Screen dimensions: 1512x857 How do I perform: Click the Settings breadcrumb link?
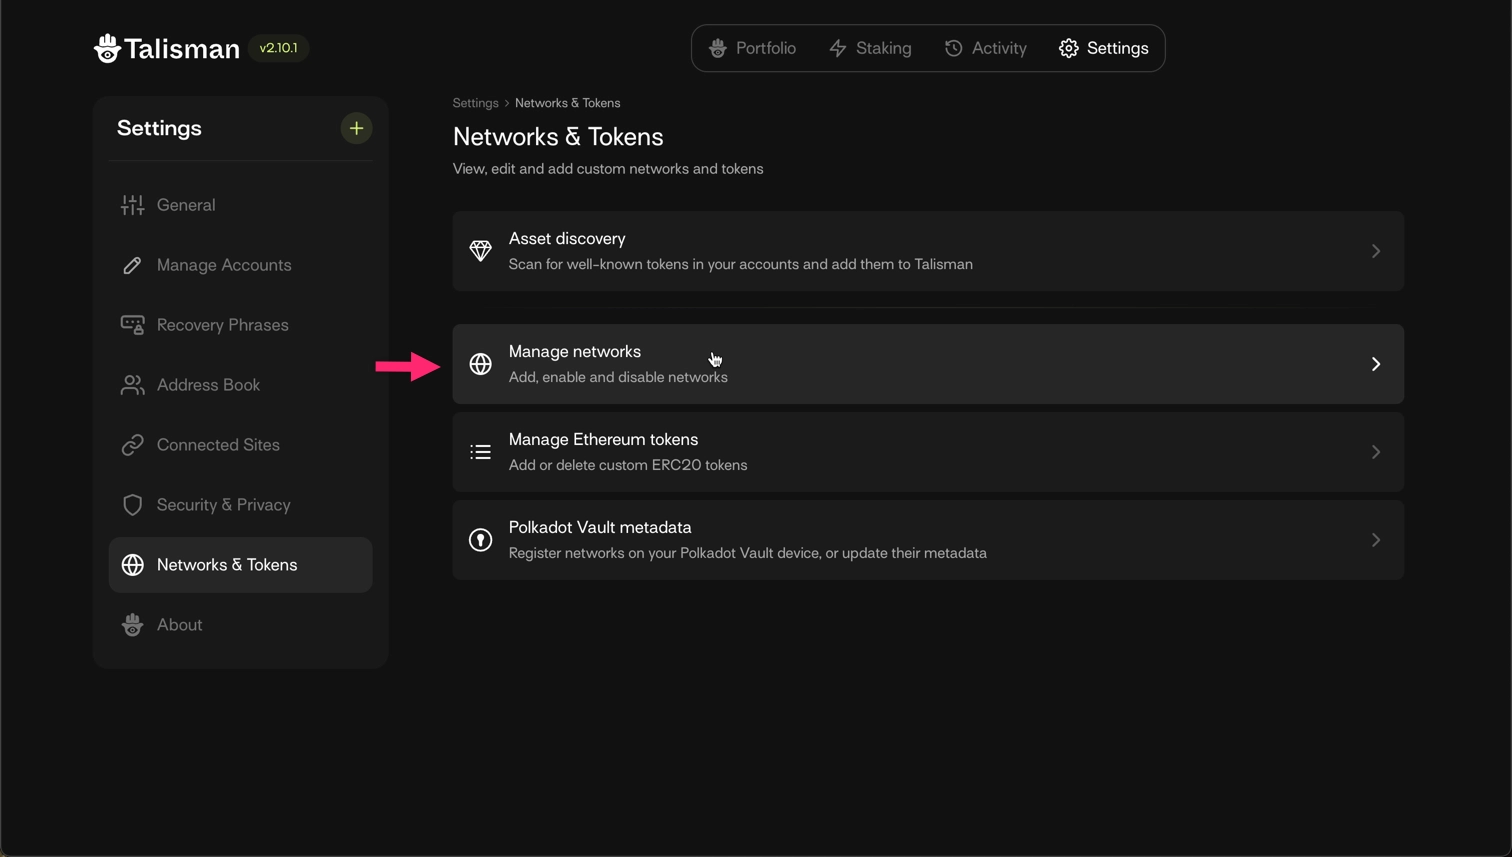(x=475, y=103)
